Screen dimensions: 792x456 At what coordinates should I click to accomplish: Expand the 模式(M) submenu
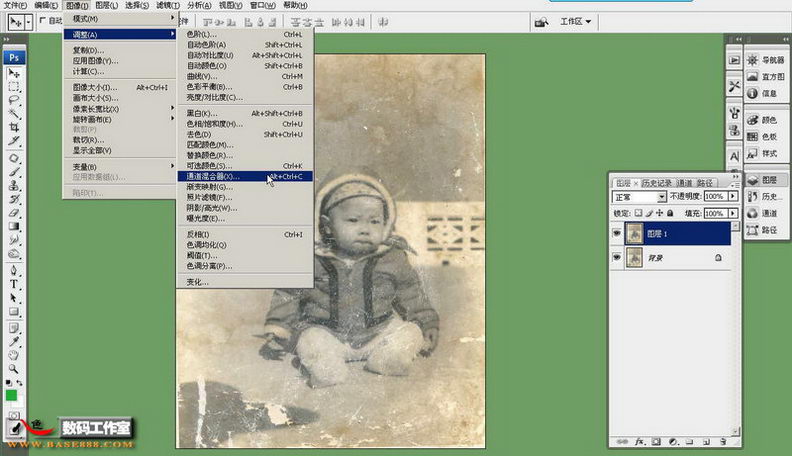[x=119, y=19]
